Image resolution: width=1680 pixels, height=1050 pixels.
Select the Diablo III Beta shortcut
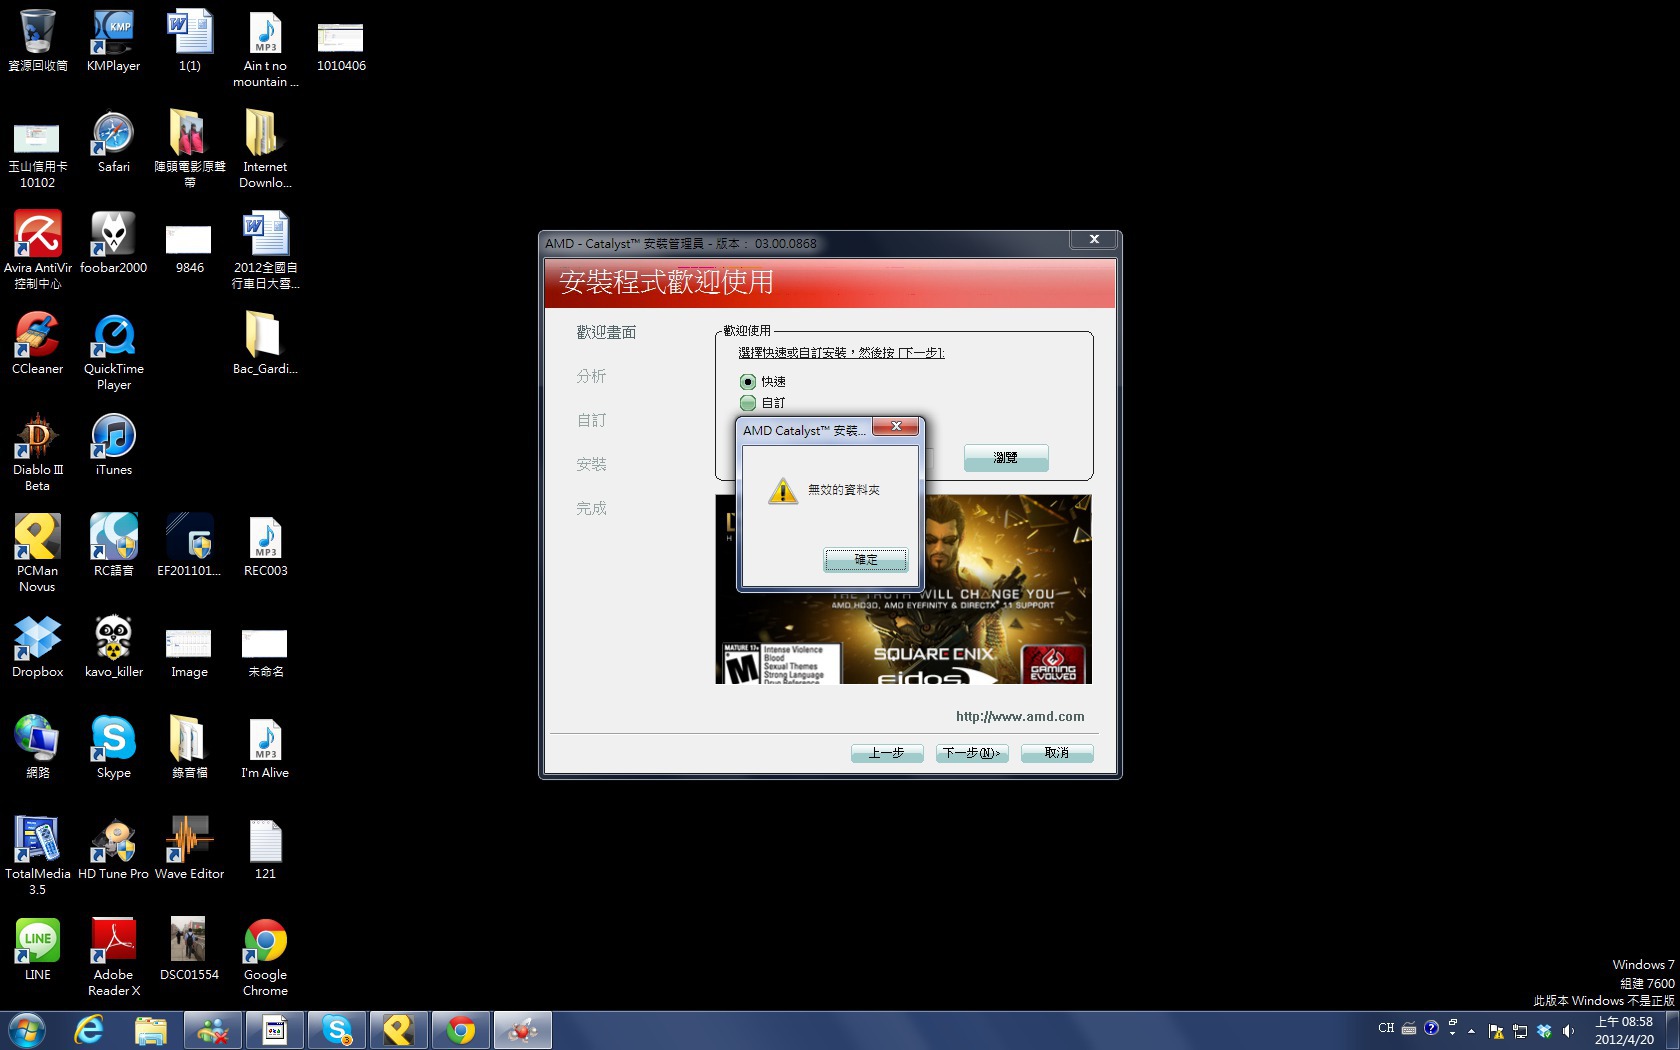pos(38,453)
